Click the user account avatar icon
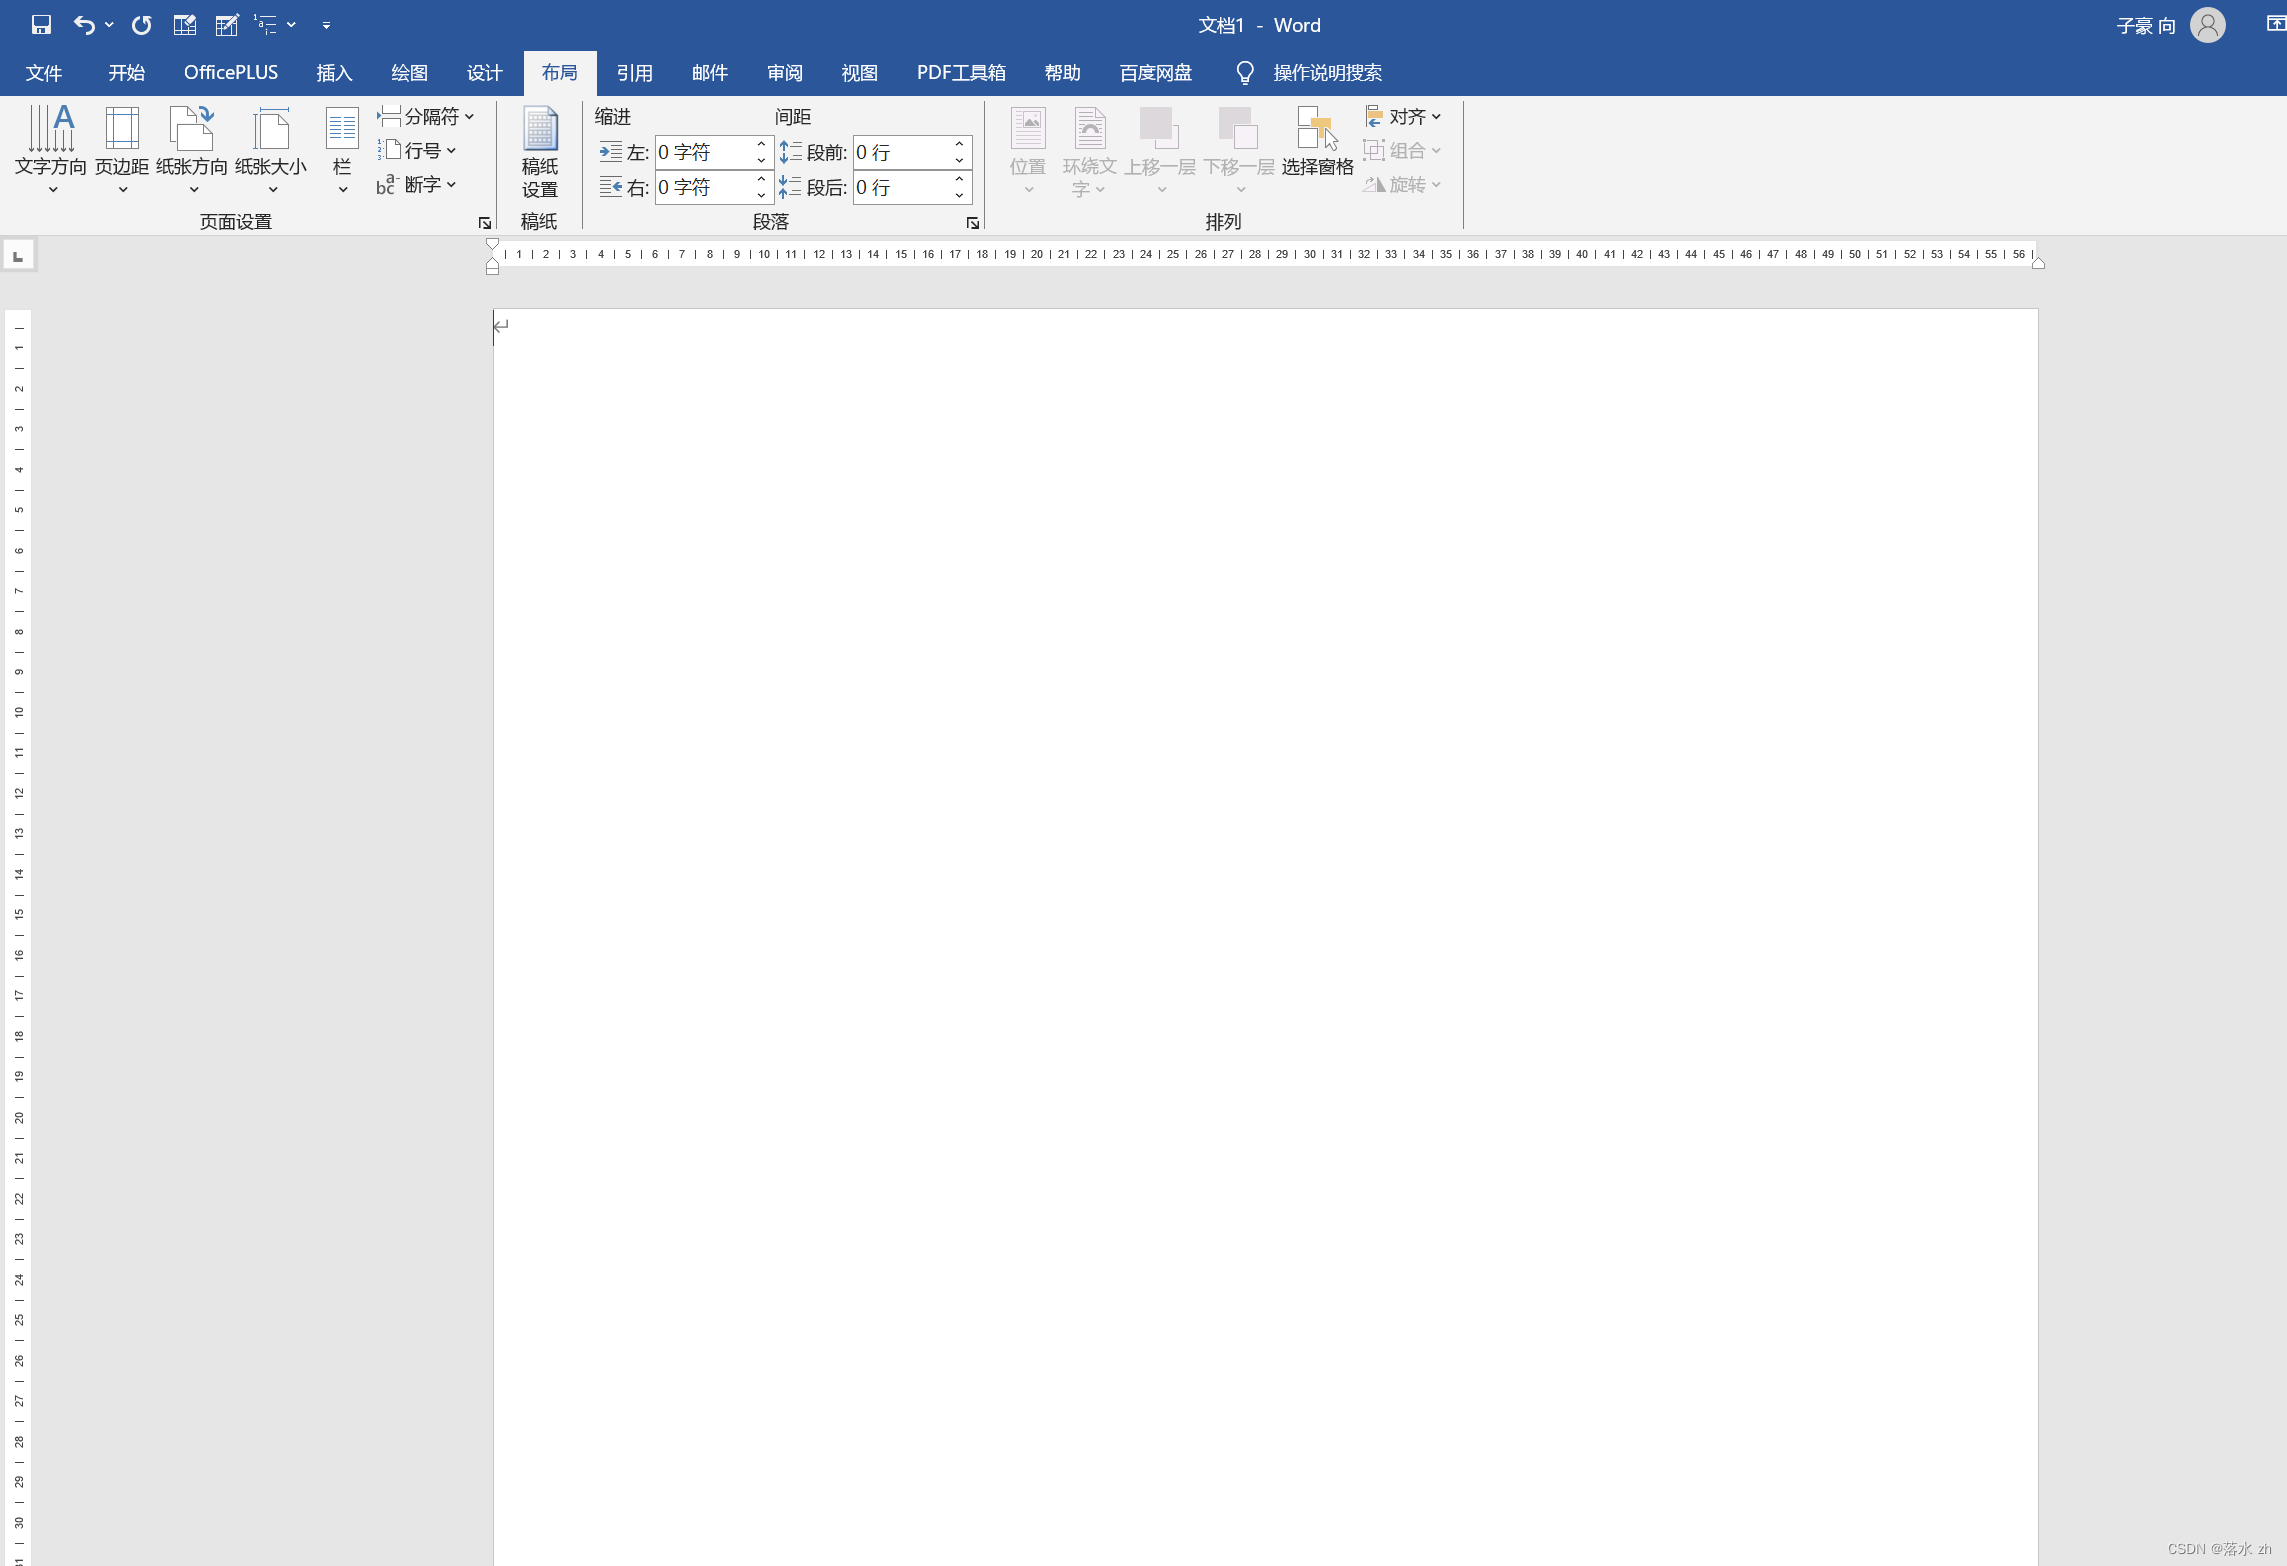 [x=2207, y=25]
